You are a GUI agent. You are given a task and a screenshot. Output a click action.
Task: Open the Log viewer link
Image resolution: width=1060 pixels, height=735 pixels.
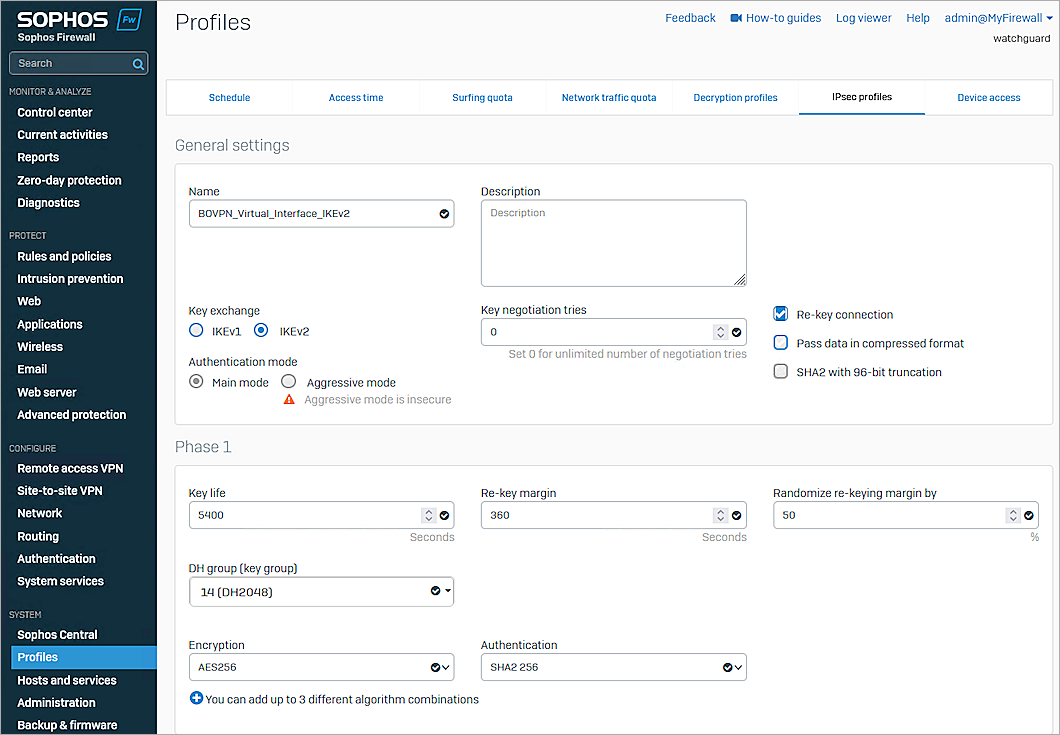pyautogui.click(x=863, y=17)
